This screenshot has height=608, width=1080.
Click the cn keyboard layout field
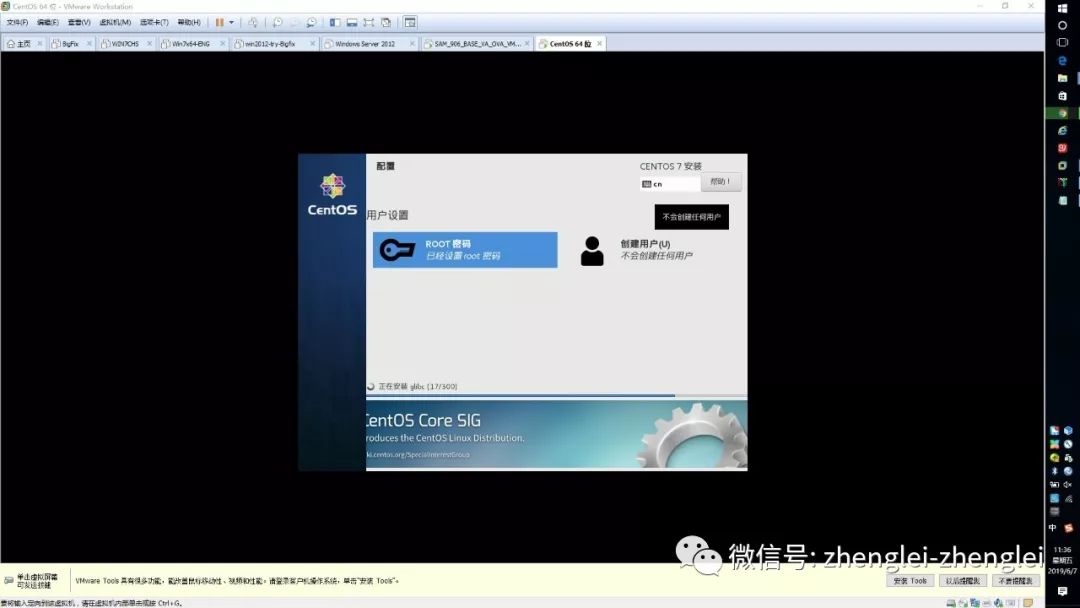669,184
